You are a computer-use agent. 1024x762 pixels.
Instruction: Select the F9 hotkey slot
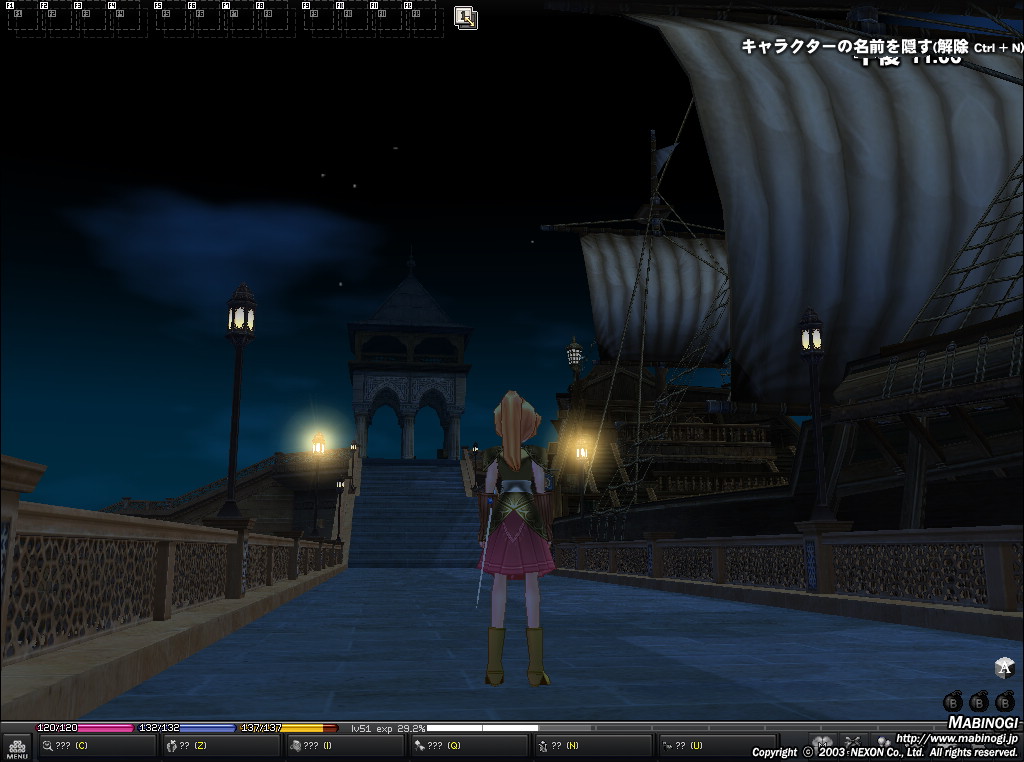[319, 16]
